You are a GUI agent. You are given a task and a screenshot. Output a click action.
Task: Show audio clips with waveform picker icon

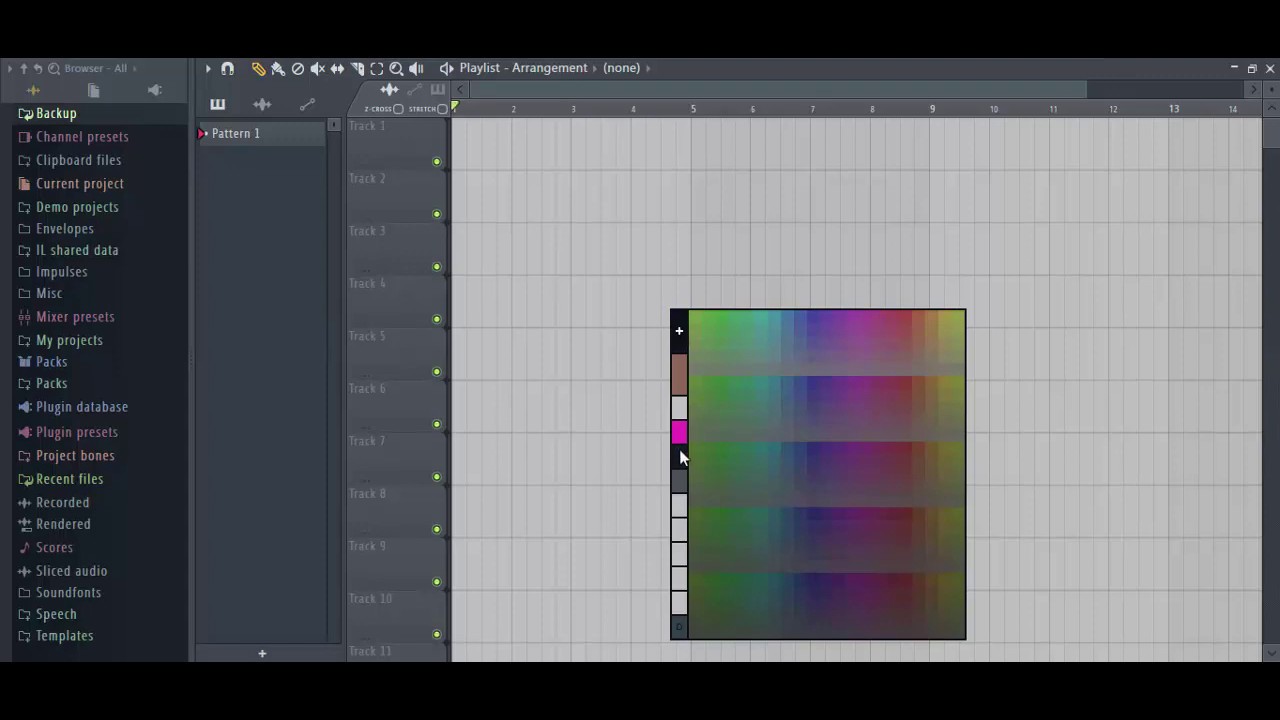tap(262, 104)
